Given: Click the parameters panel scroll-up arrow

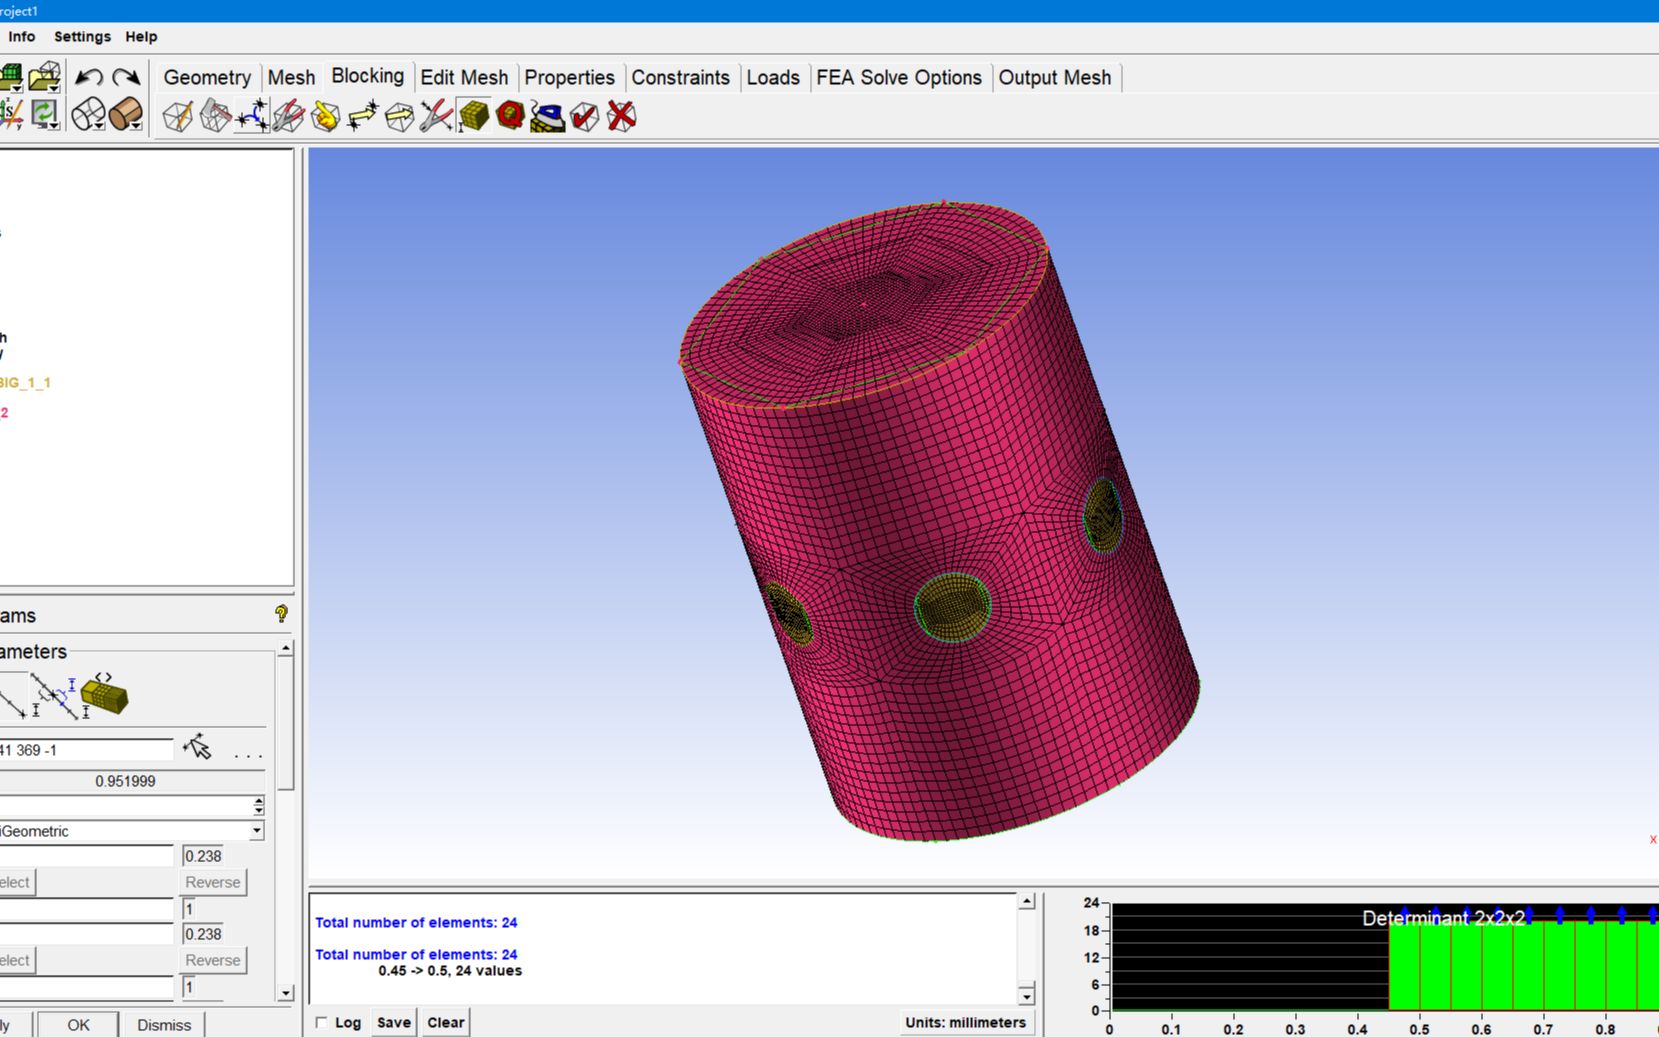Looking at the screenshot, I should point(286,648).
